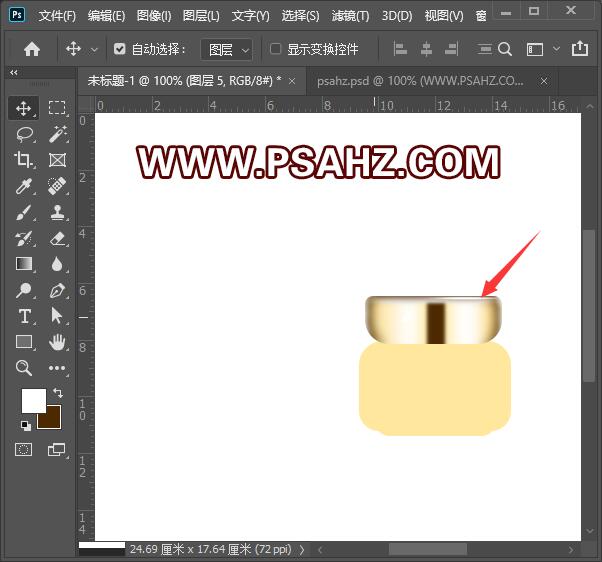The width and height of the screenshot is (602, 562).
Task: Open the status bar info arrow
Action: [302, 550]
